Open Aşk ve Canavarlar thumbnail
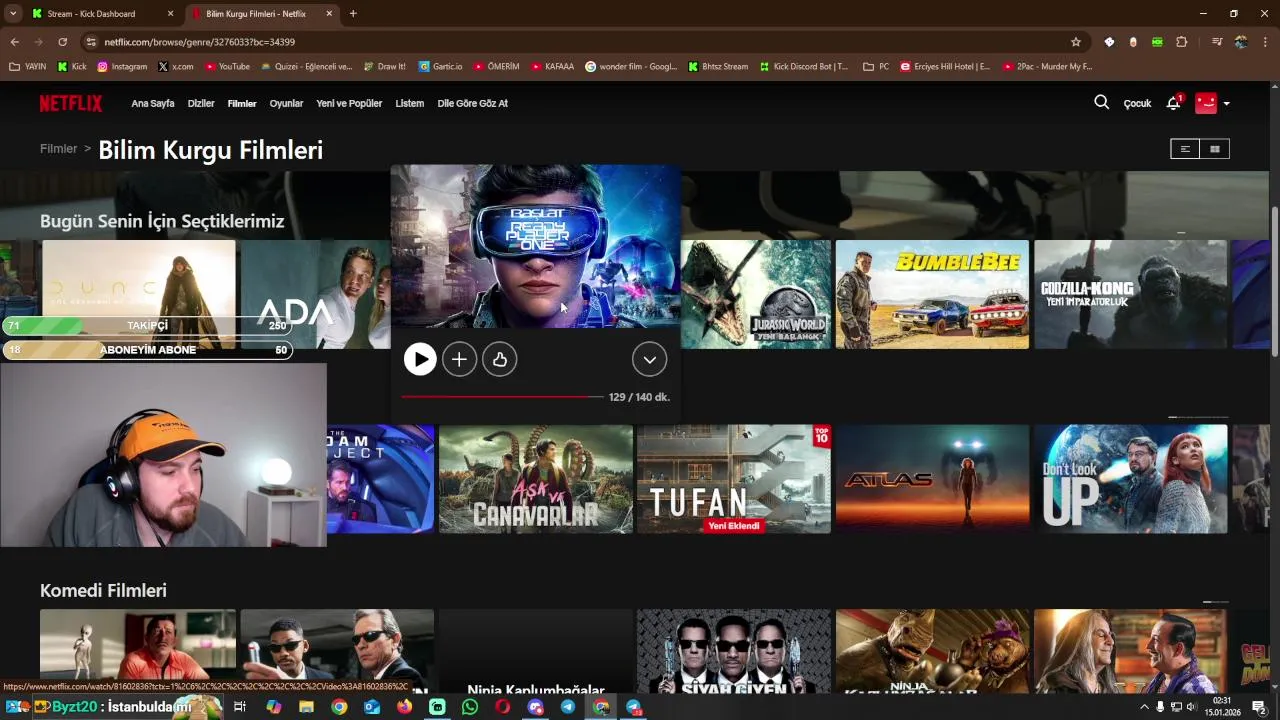Image resolution: width=1280 pixels, height=720 pixels. click(536, 479)
